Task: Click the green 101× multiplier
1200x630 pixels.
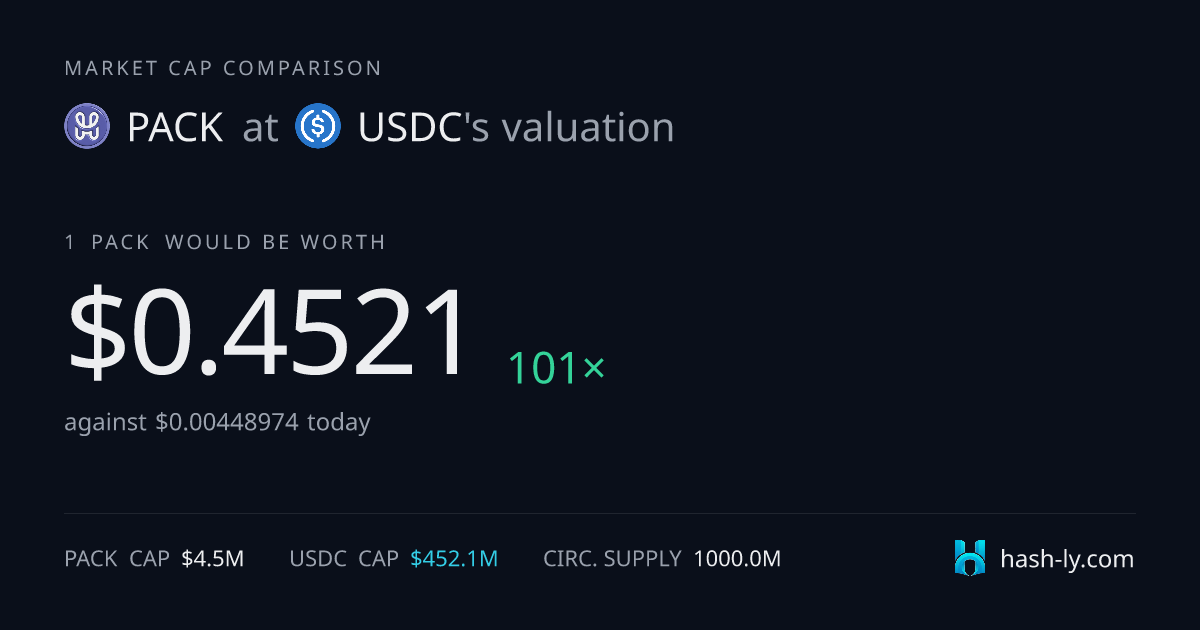Action: click(557, 368)
